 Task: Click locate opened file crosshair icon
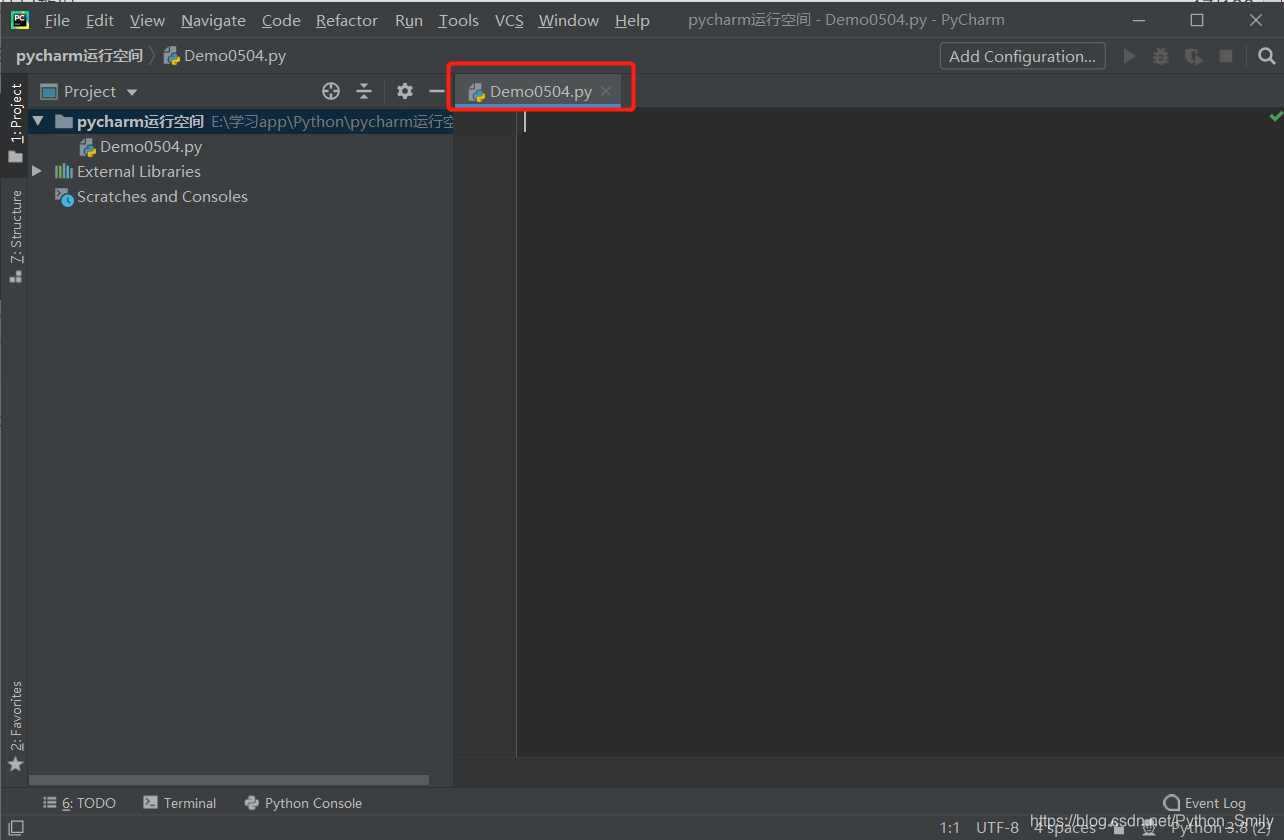pos(331,91)
